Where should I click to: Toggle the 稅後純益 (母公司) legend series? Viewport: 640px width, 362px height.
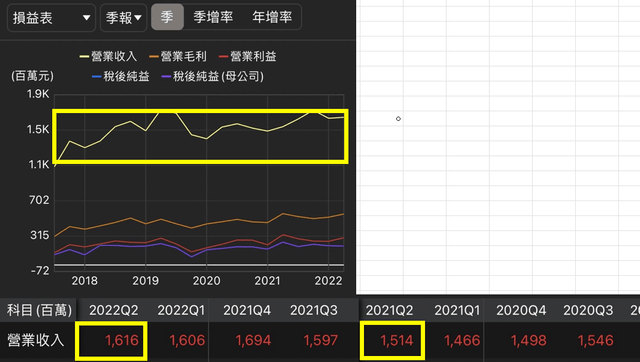point(213,76)
